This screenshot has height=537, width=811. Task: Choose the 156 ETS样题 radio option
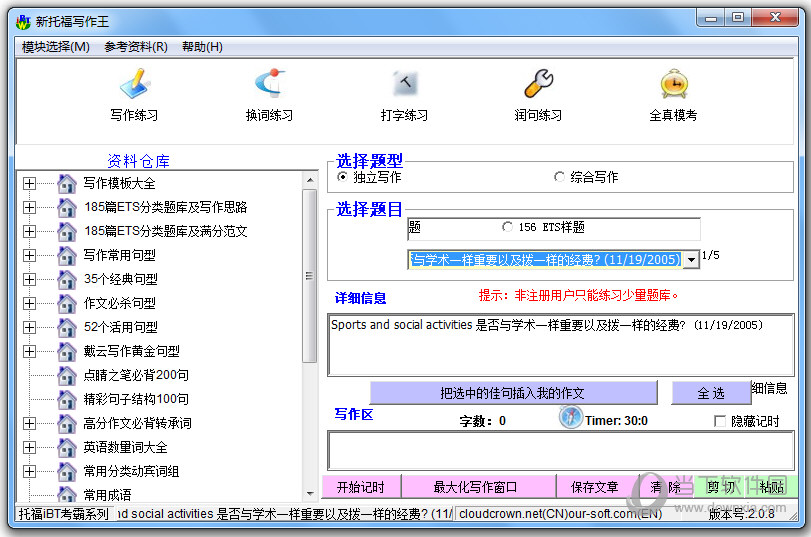pos(507,227)
